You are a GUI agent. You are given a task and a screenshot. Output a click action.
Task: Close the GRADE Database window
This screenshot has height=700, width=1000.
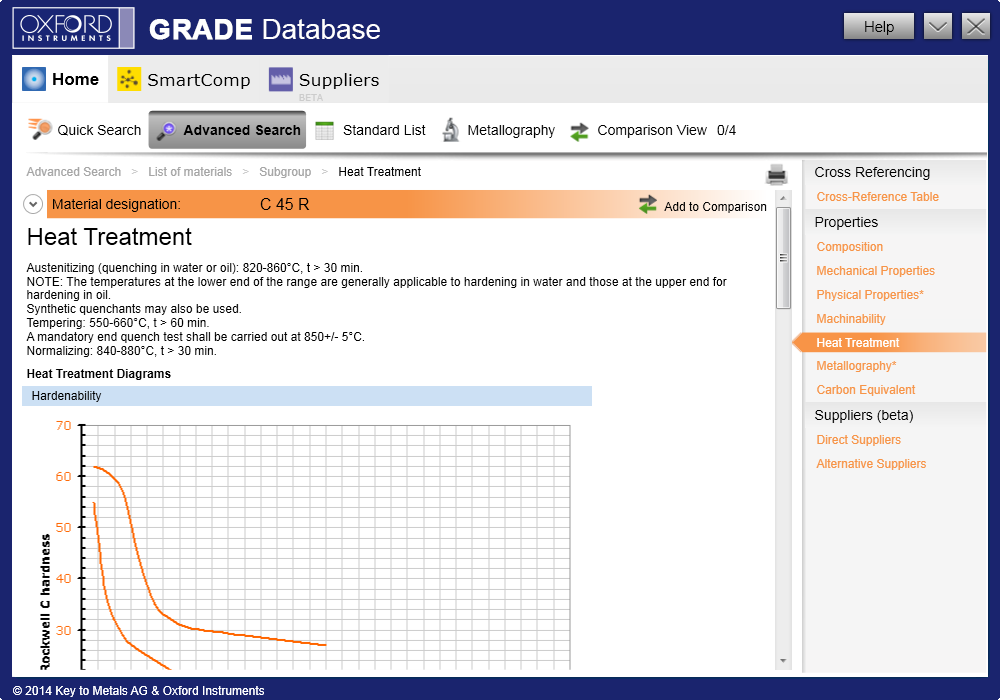pyautogui.click(x=975, y=27)
